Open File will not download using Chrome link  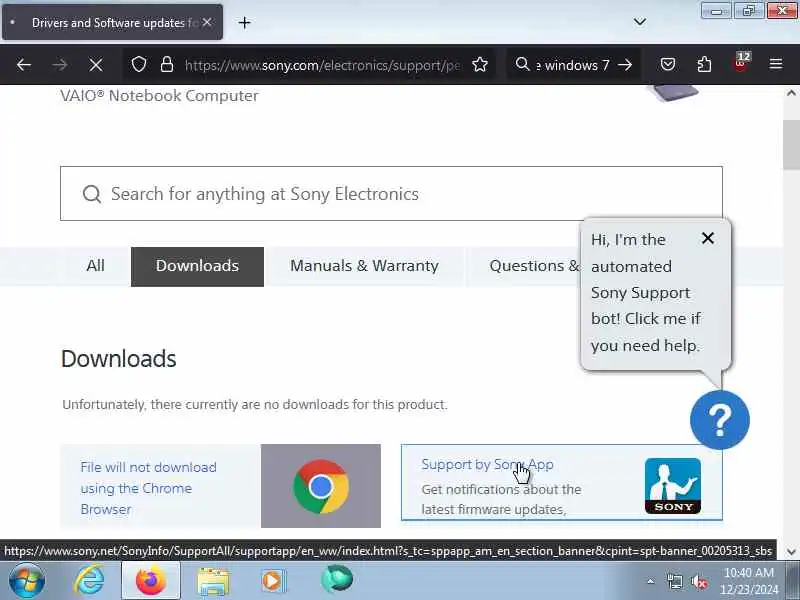(148, 488)
